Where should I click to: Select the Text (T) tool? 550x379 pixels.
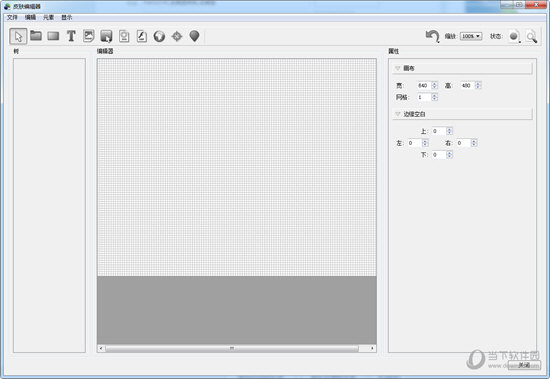pyautogui.click(x=71, y=36)
